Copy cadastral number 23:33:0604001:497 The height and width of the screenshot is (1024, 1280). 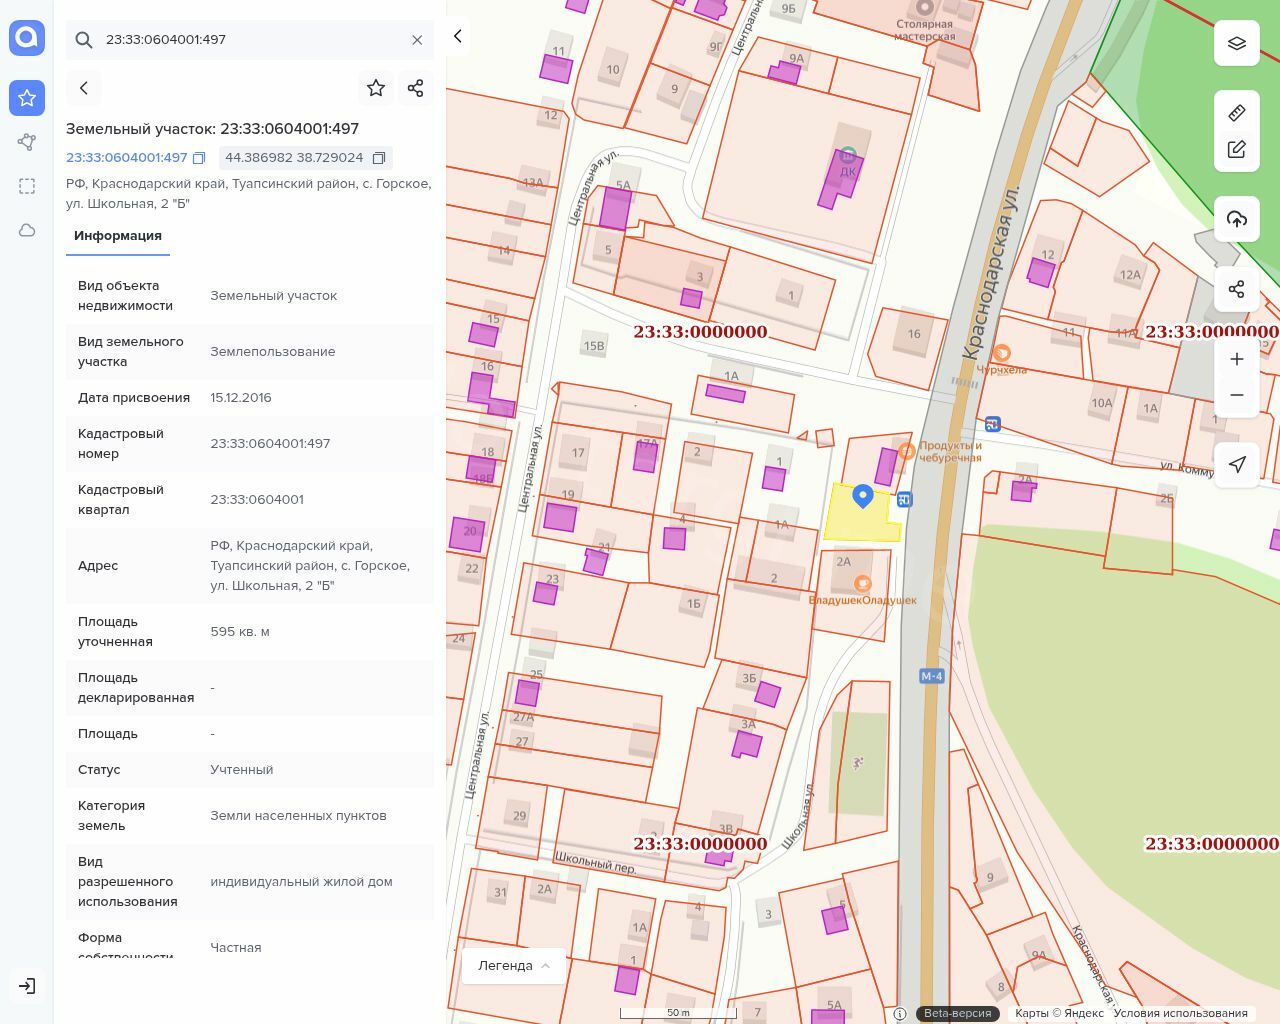click(x=199, y=158)
